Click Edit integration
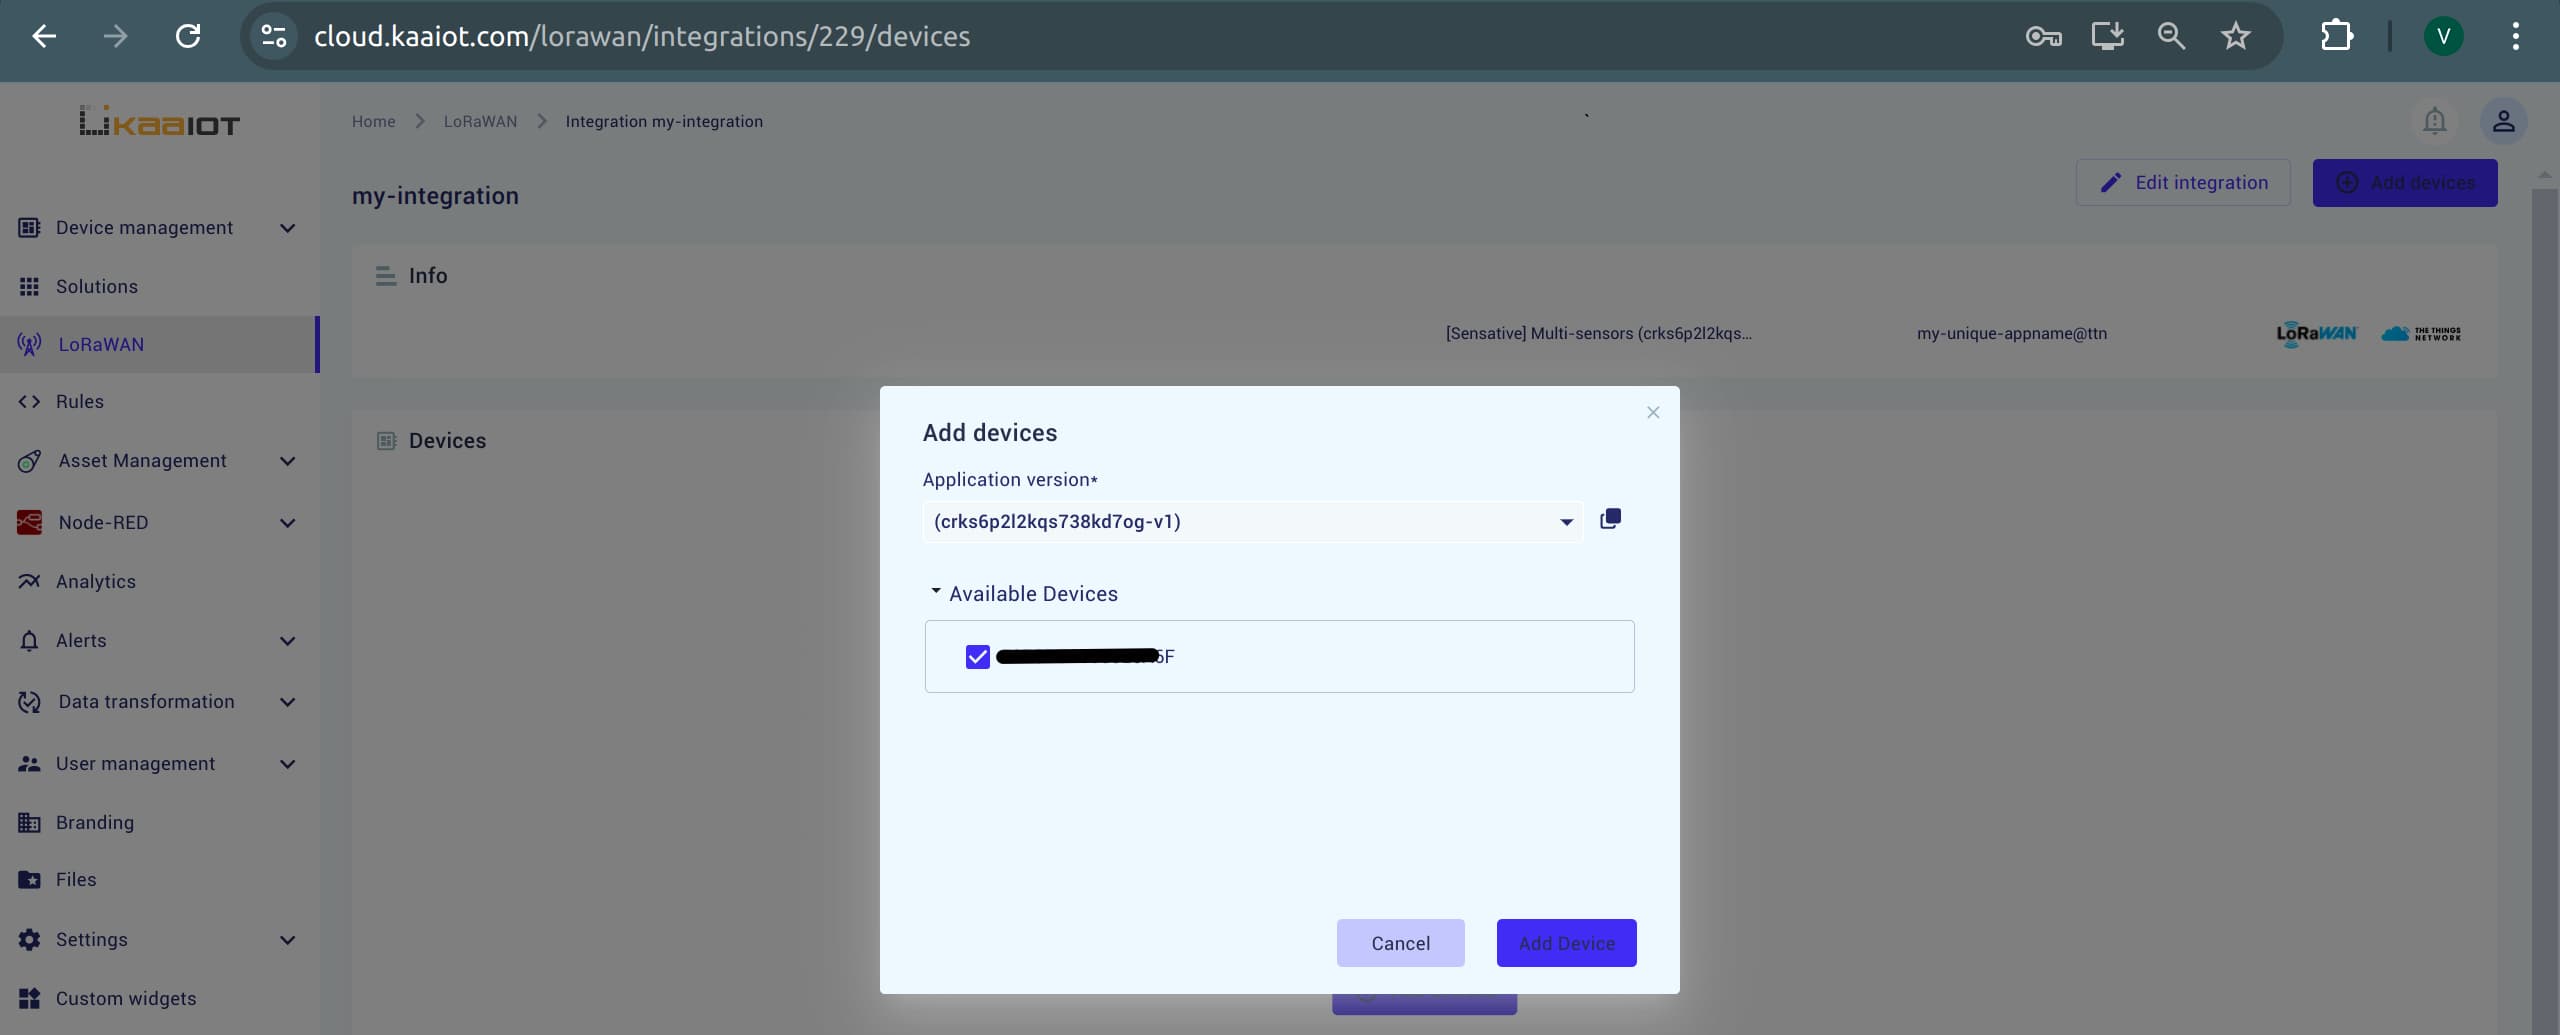Screen dimensions: 2560x1035 (2183, 182)
